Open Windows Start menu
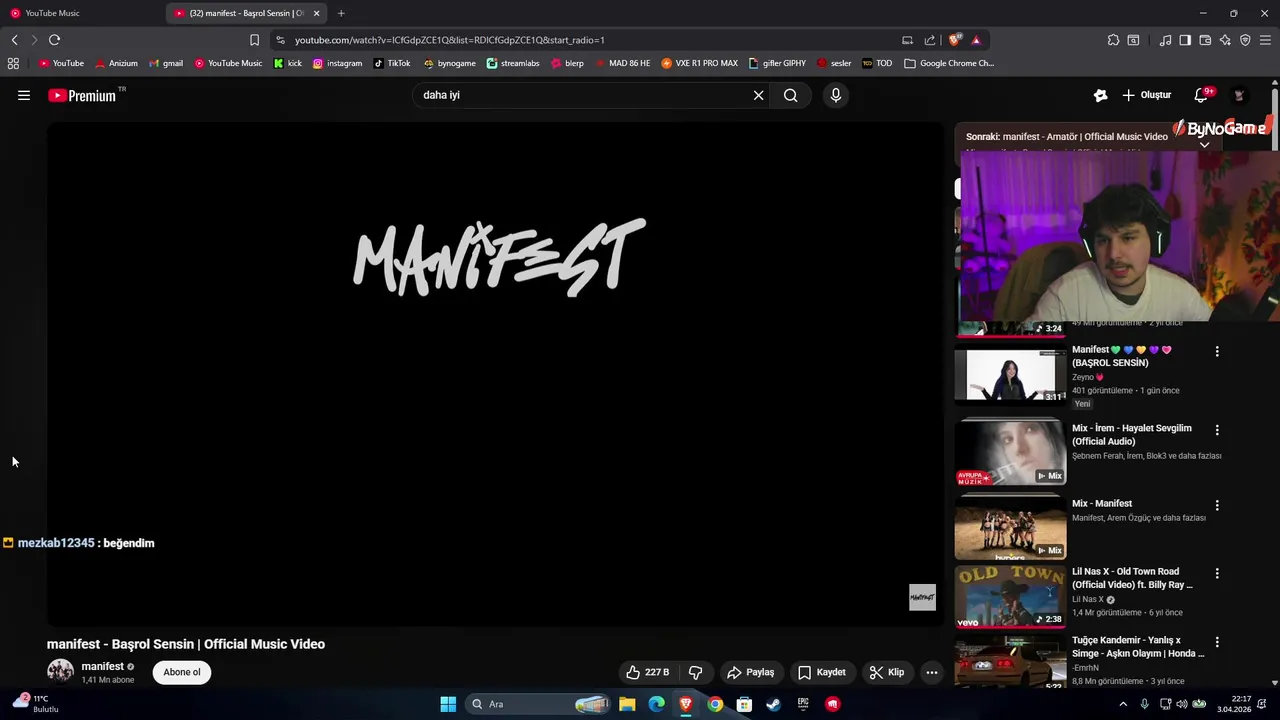 coord(448,704)
